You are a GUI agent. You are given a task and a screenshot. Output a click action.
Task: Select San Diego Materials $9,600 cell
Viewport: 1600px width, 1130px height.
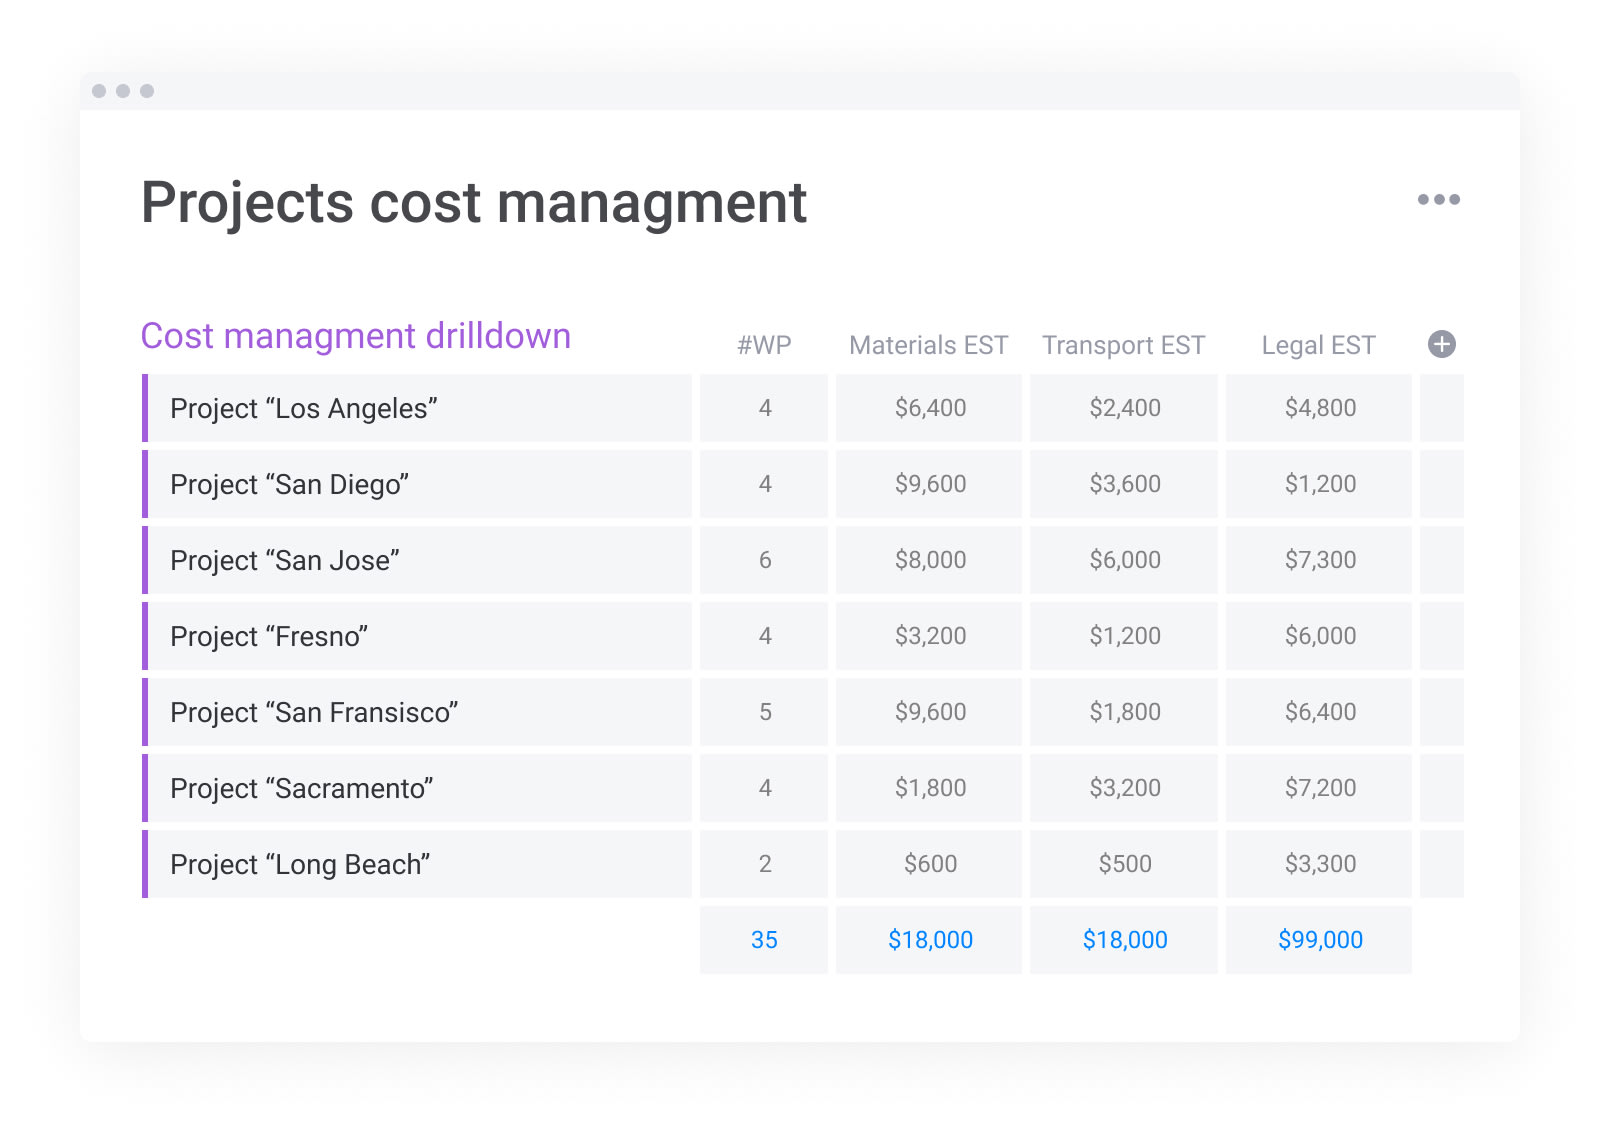click(929, 484)
